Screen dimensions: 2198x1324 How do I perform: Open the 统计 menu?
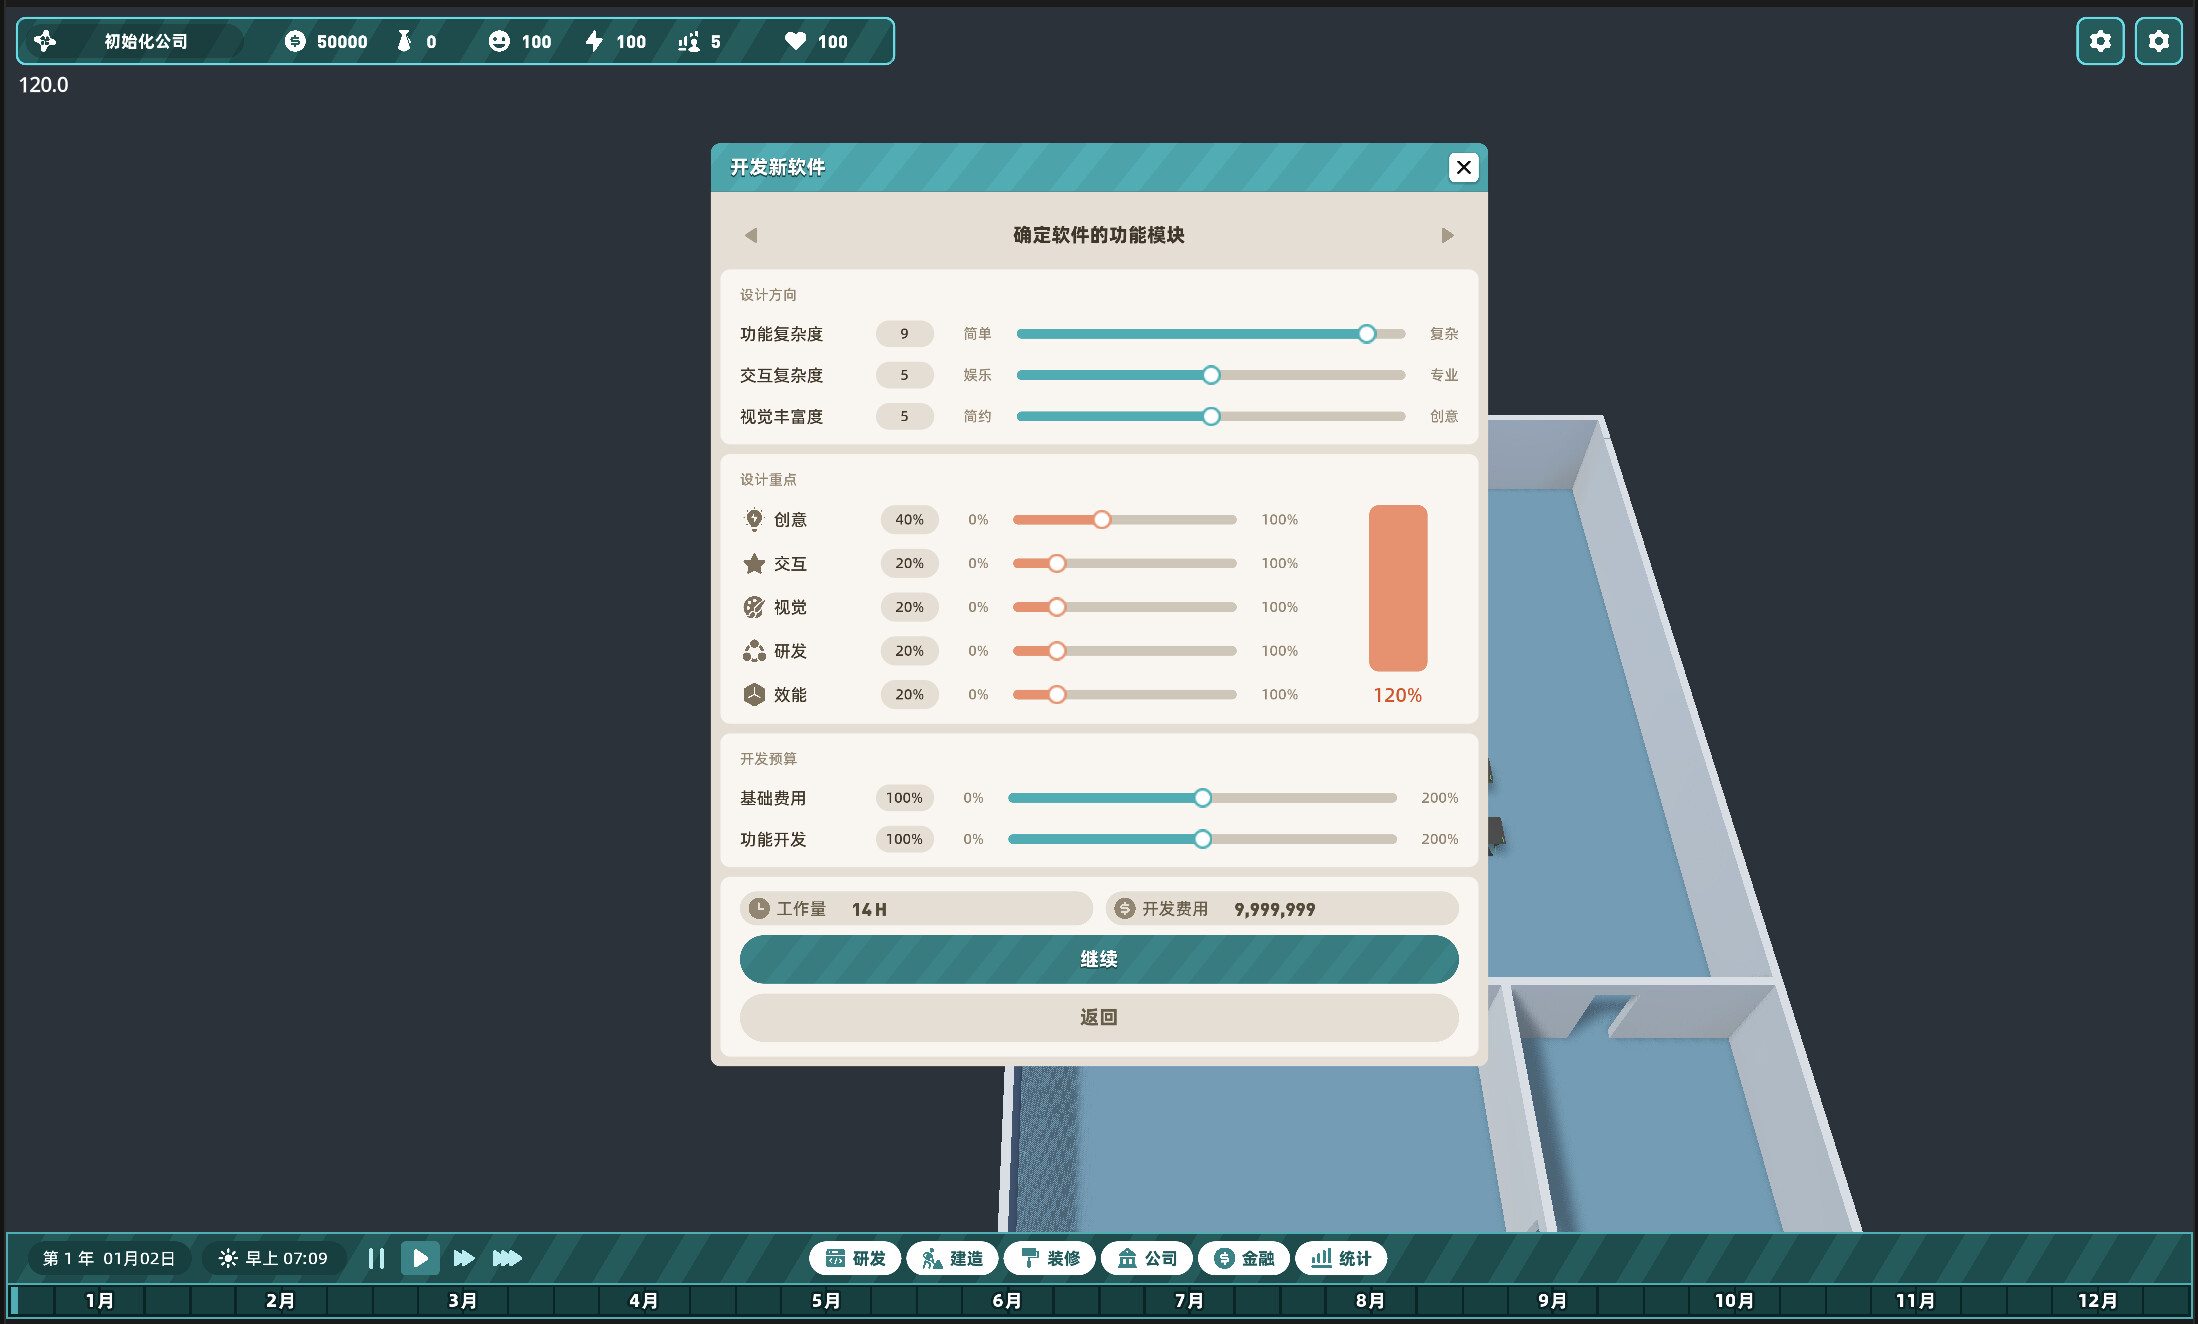click(x=1341, y=1258)
